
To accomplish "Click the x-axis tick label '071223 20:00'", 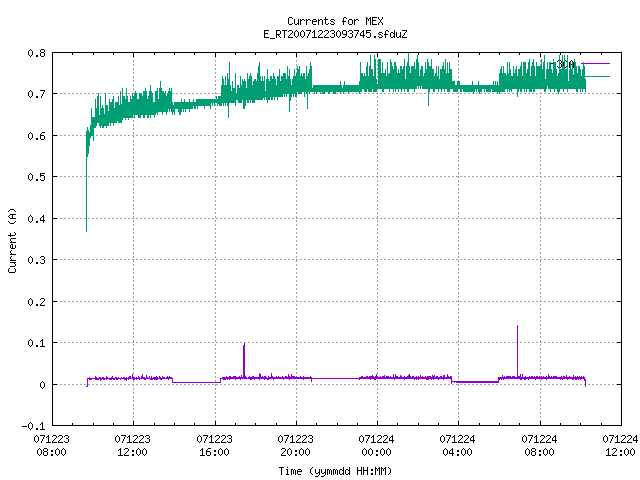I will click(296, 446).
